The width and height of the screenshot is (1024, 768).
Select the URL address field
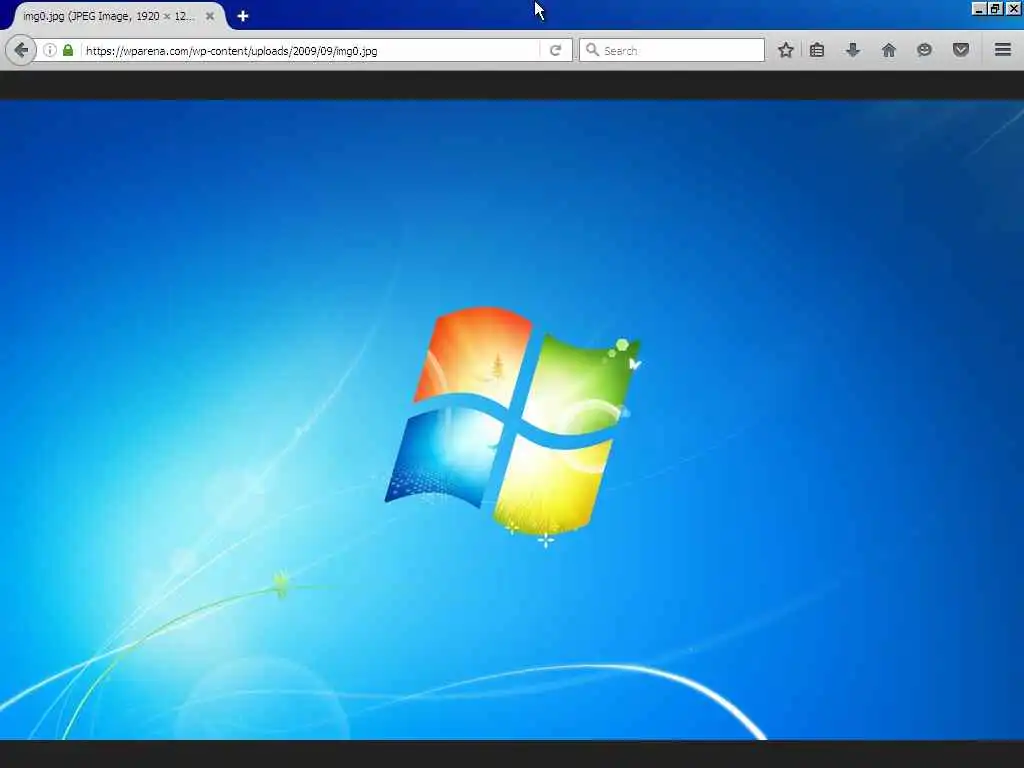[x=311, y=50]
